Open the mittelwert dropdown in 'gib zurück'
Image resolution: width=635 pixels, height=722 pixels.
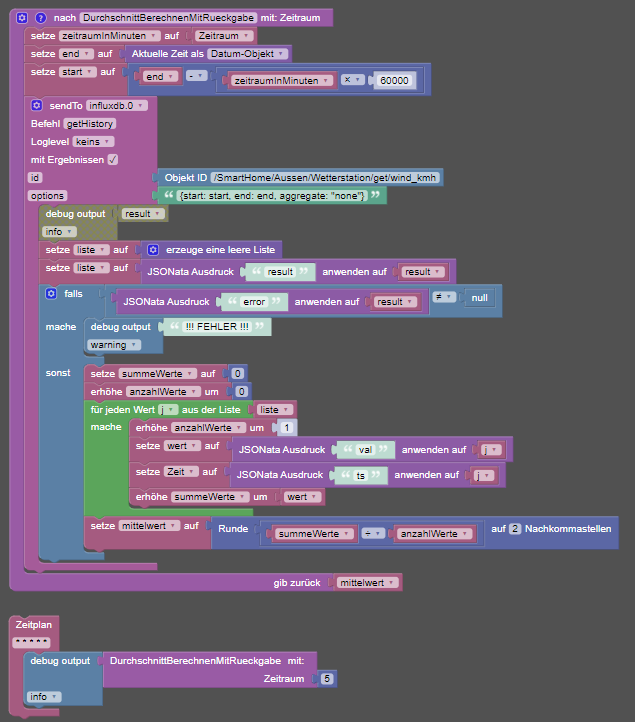point(367,582)
